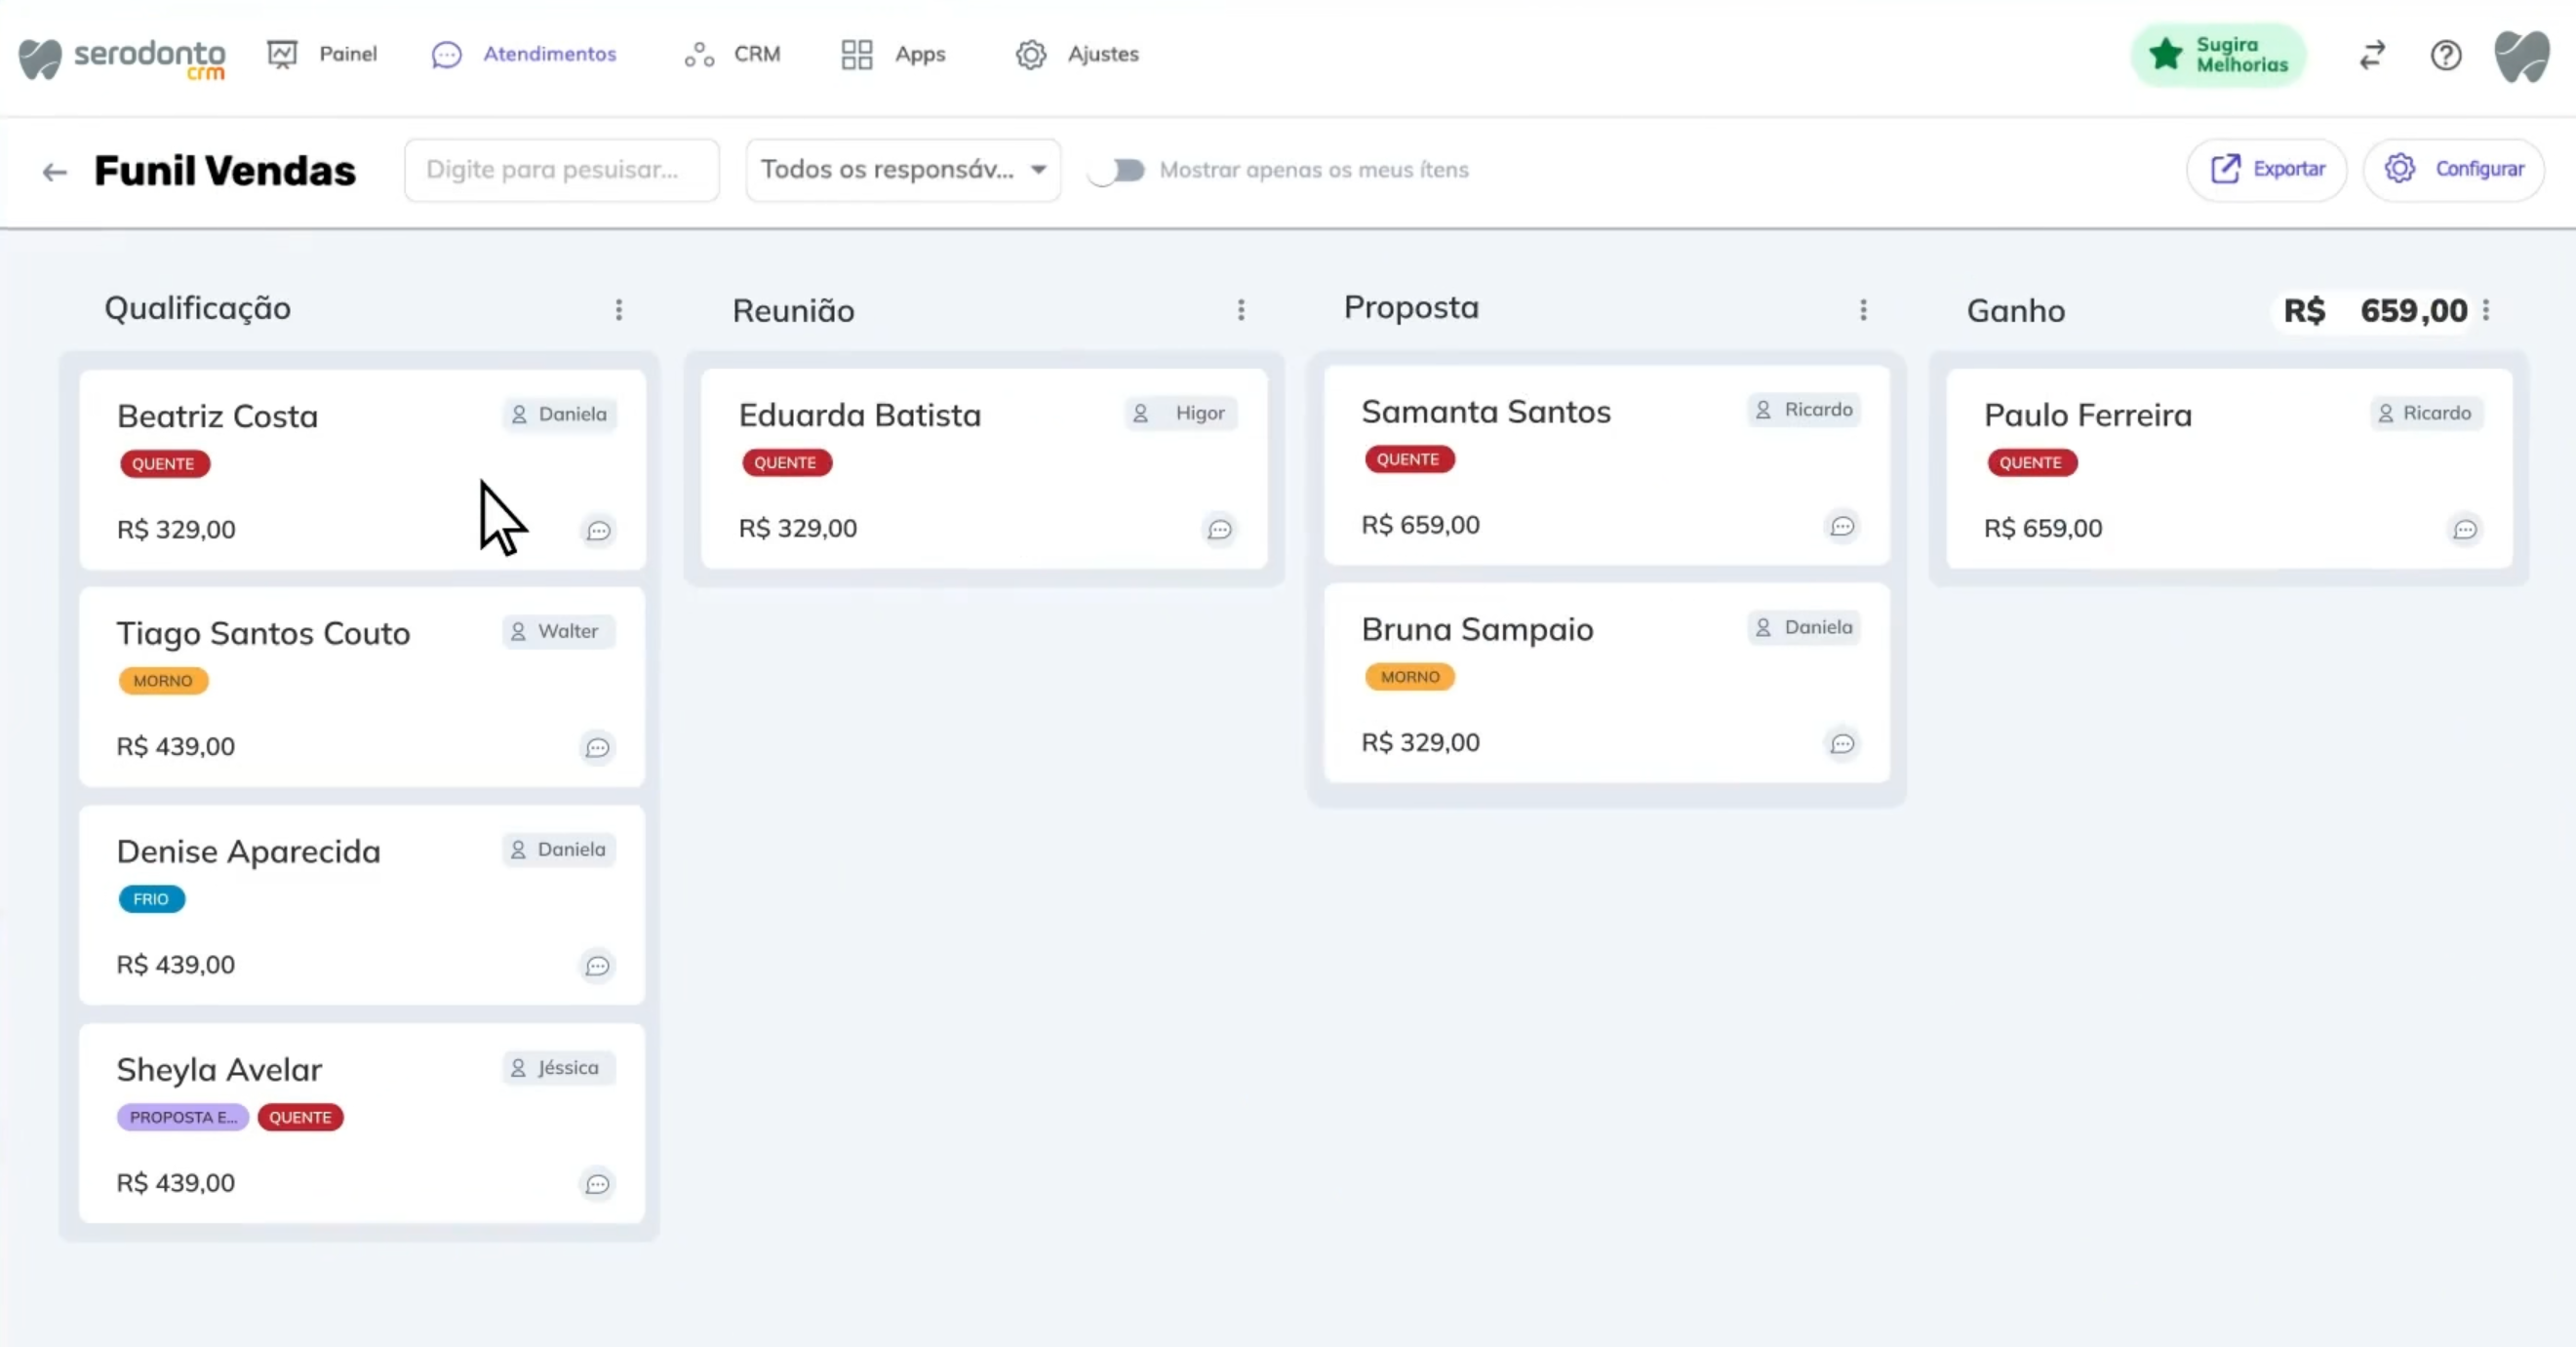
Task: Click MORNO tag on Bruna Sampaio card
Action: coord(1410,677)
